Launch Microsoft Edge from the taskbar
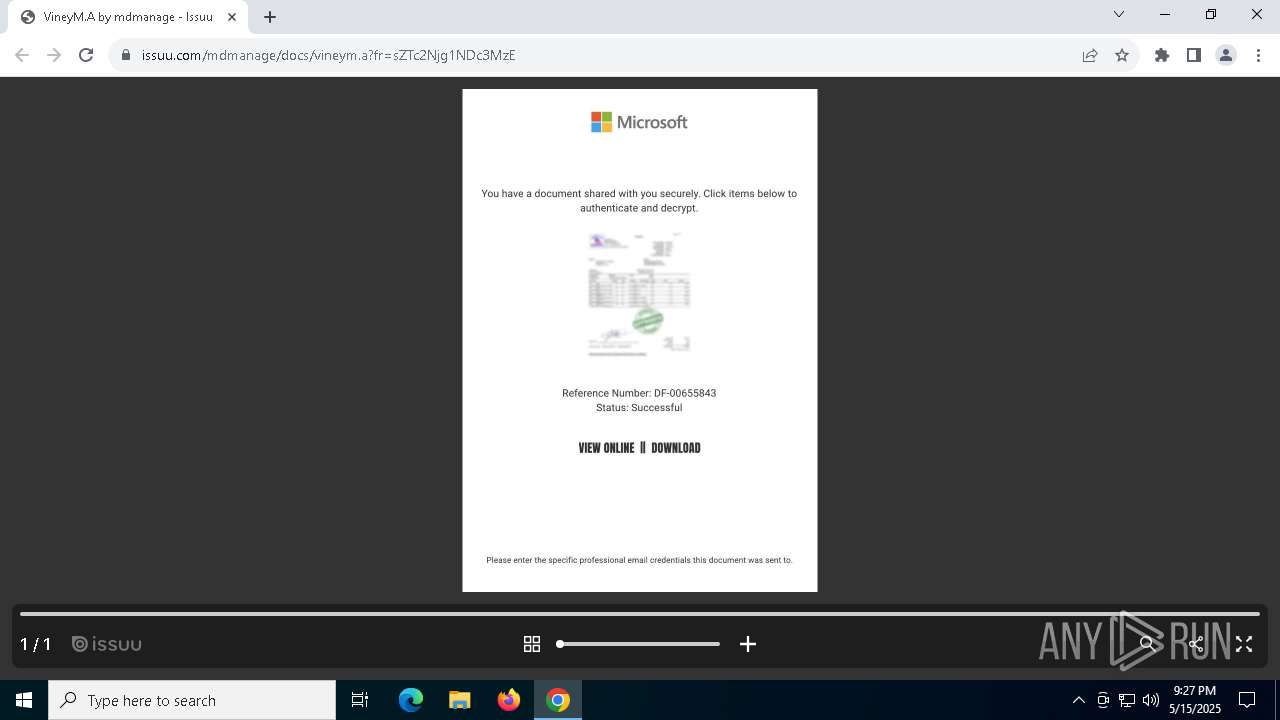1280x720 pixels. click(411, 700)
